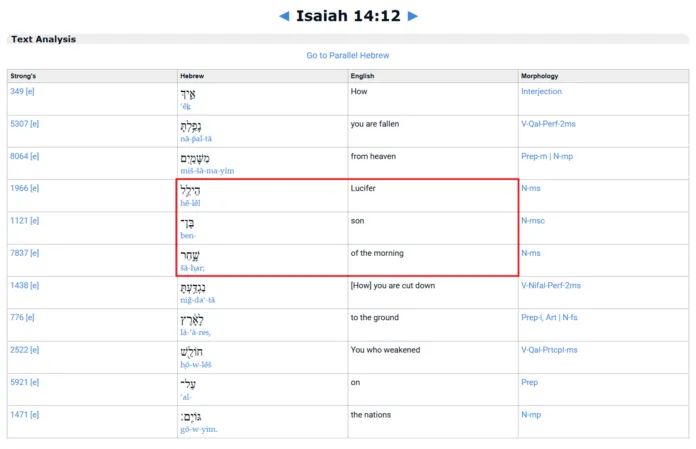Click the V-Qal-Perf-2ms morphology link
The image size is (696, 449).
[x=551, y=124]
